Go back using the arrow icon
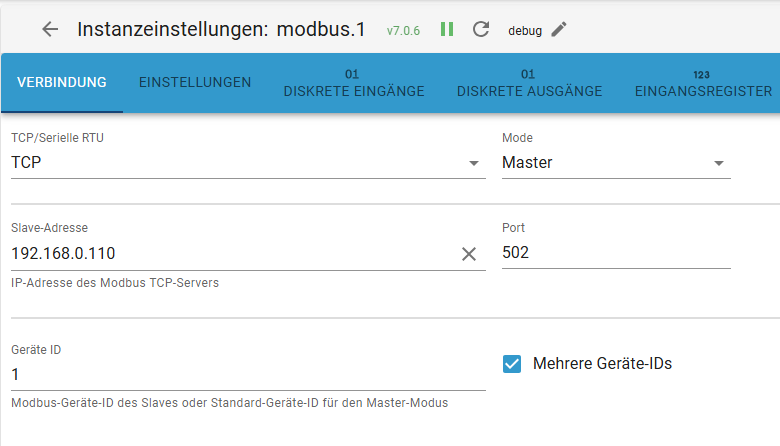780x446 pixels. (50, 29)
